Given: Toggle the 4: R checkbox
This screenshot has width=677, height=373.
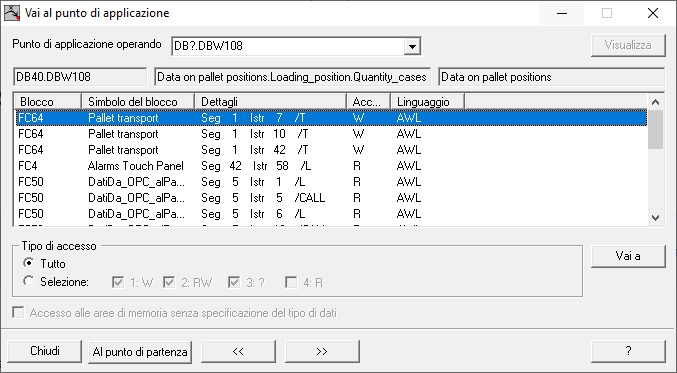Looking at the screenshot, I should [291, 282].
